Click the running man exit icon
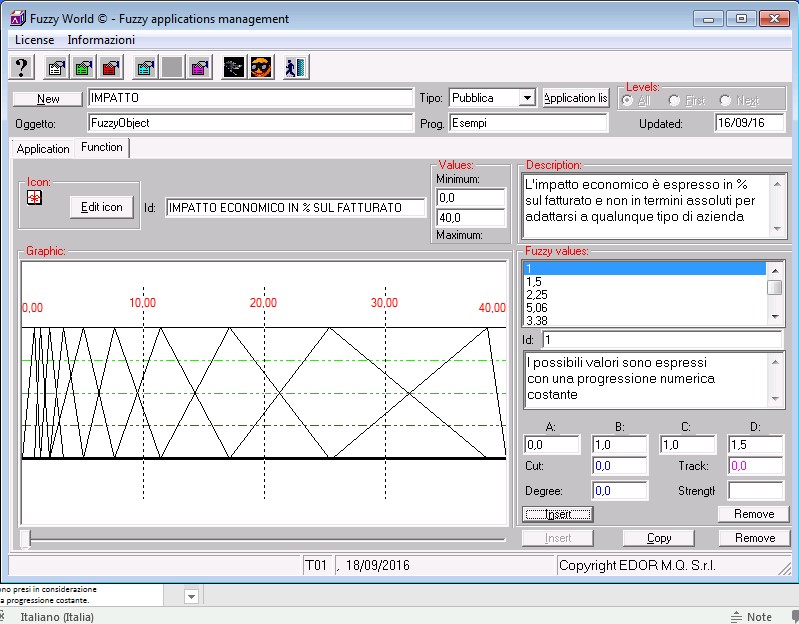Image resolution: width=799 pixels, height=624 pixels. [x=296, y=67]
